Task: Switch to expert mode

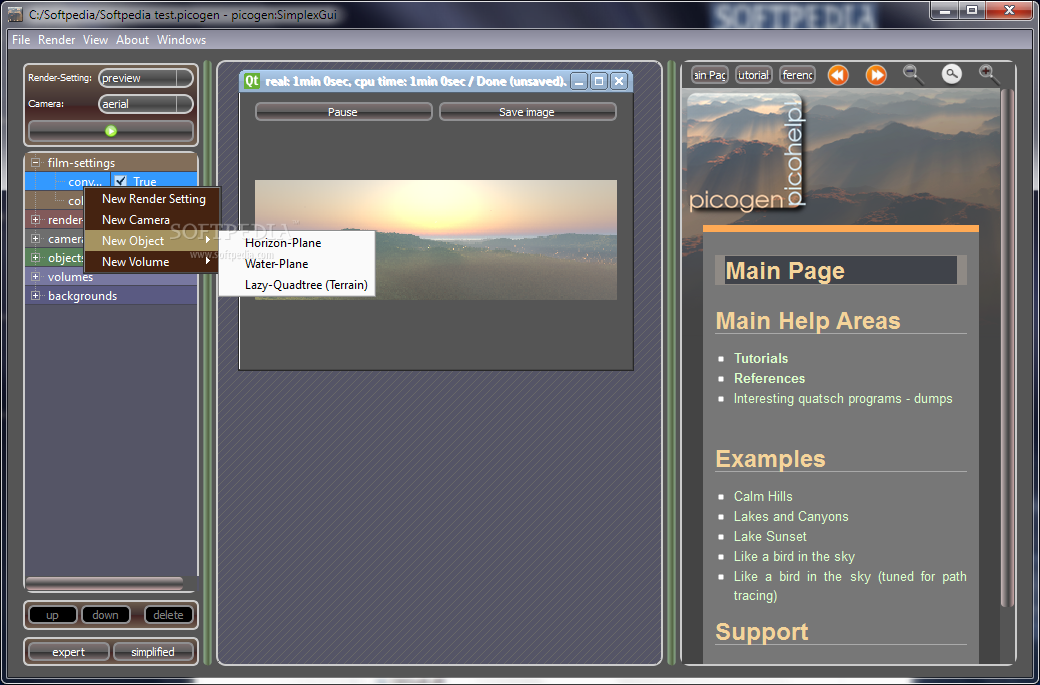Action: (68, 652)
